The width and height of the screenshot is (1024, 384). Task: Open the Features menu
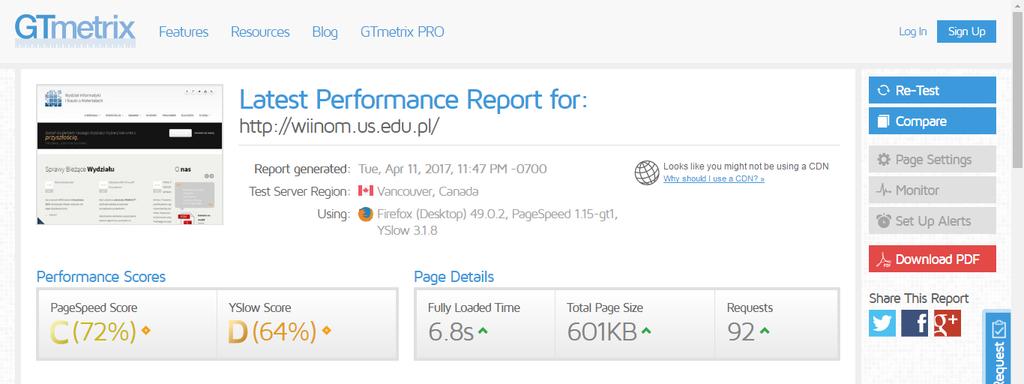184,32
